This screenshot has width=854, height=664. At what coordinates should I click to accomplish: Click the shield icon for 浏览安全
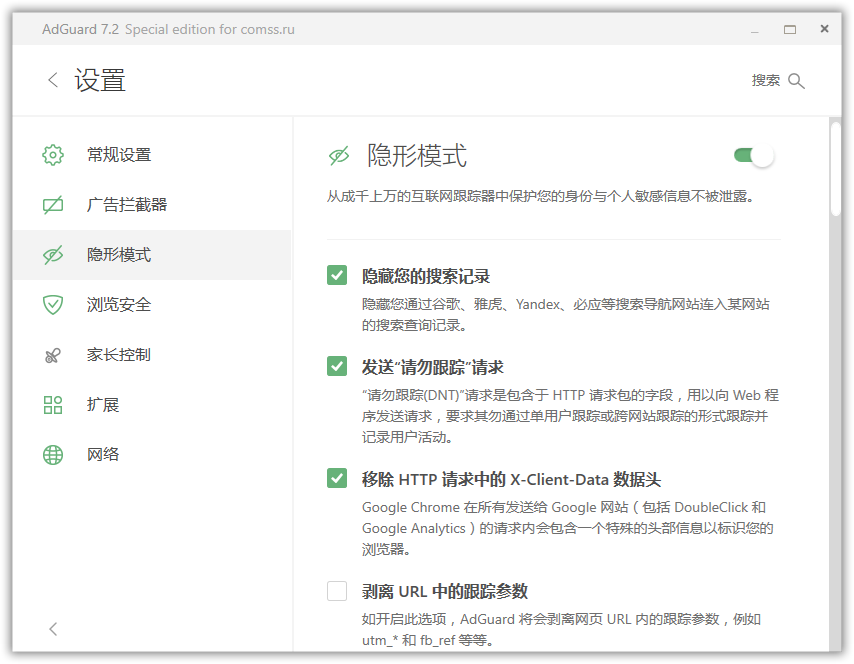53,305
